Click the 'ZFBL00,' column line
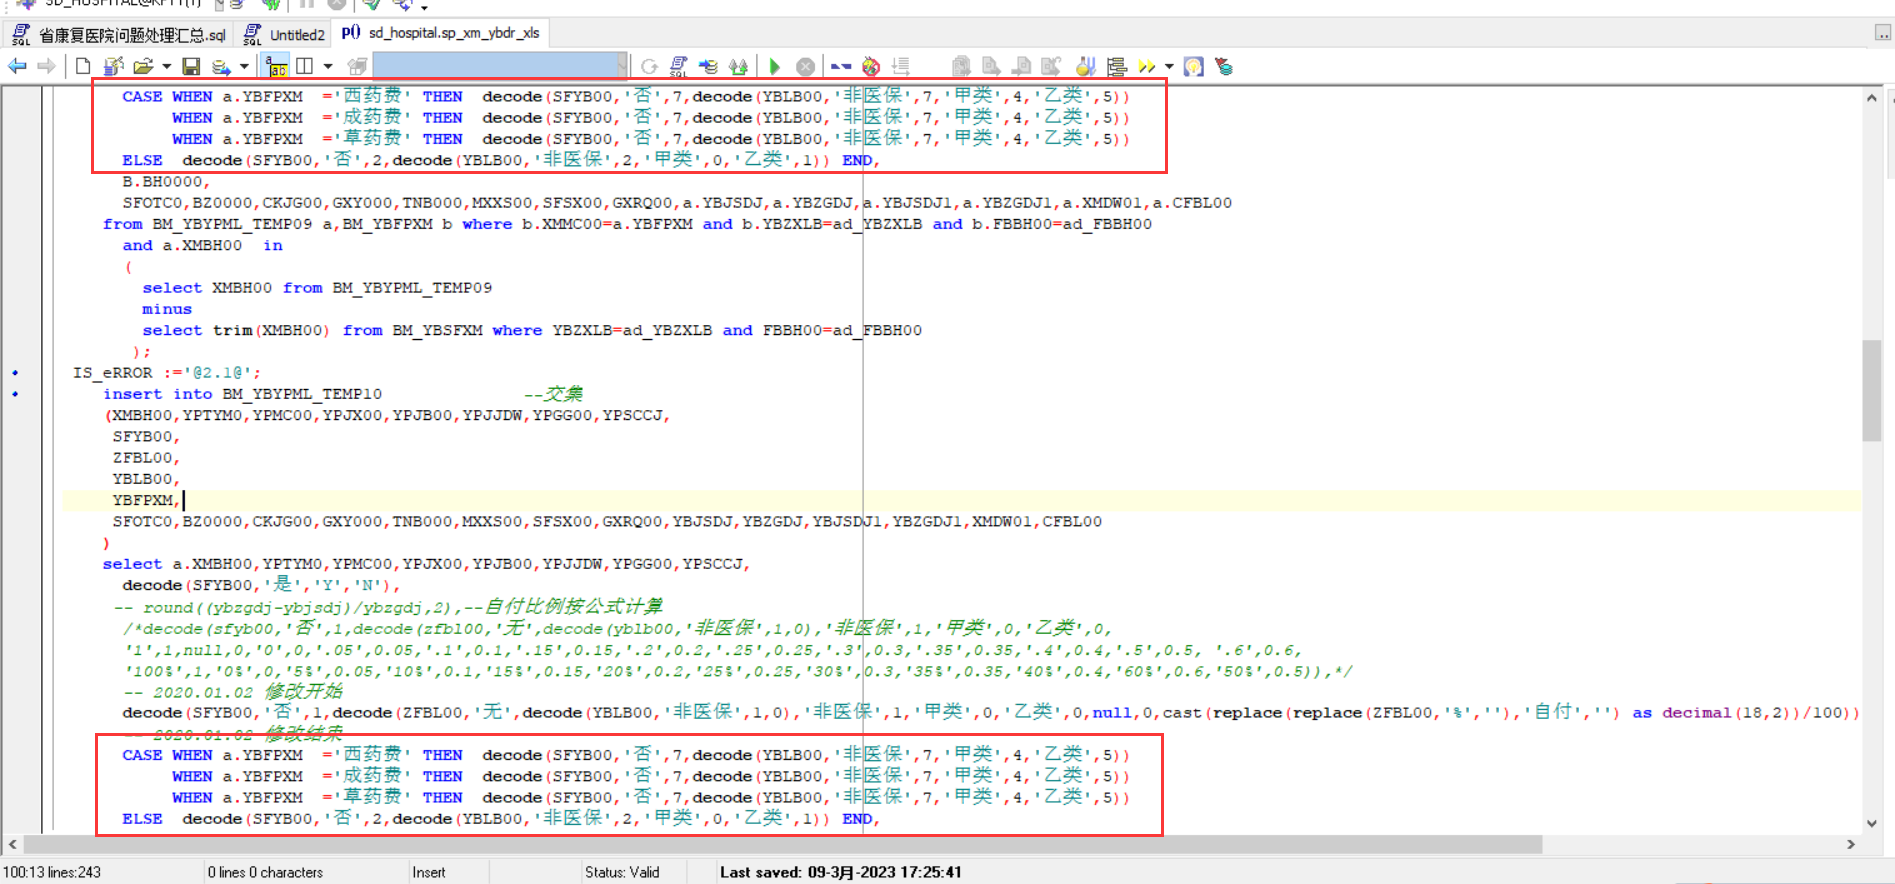 (x=146, y=458)
